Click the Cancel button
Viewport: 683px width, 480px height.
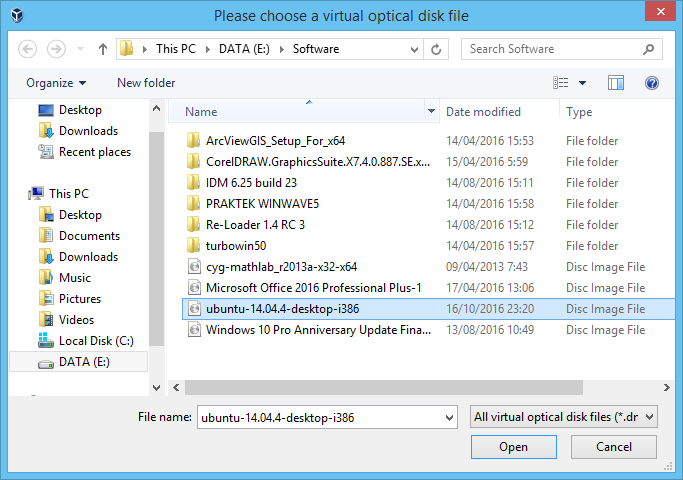coord(614,447)
